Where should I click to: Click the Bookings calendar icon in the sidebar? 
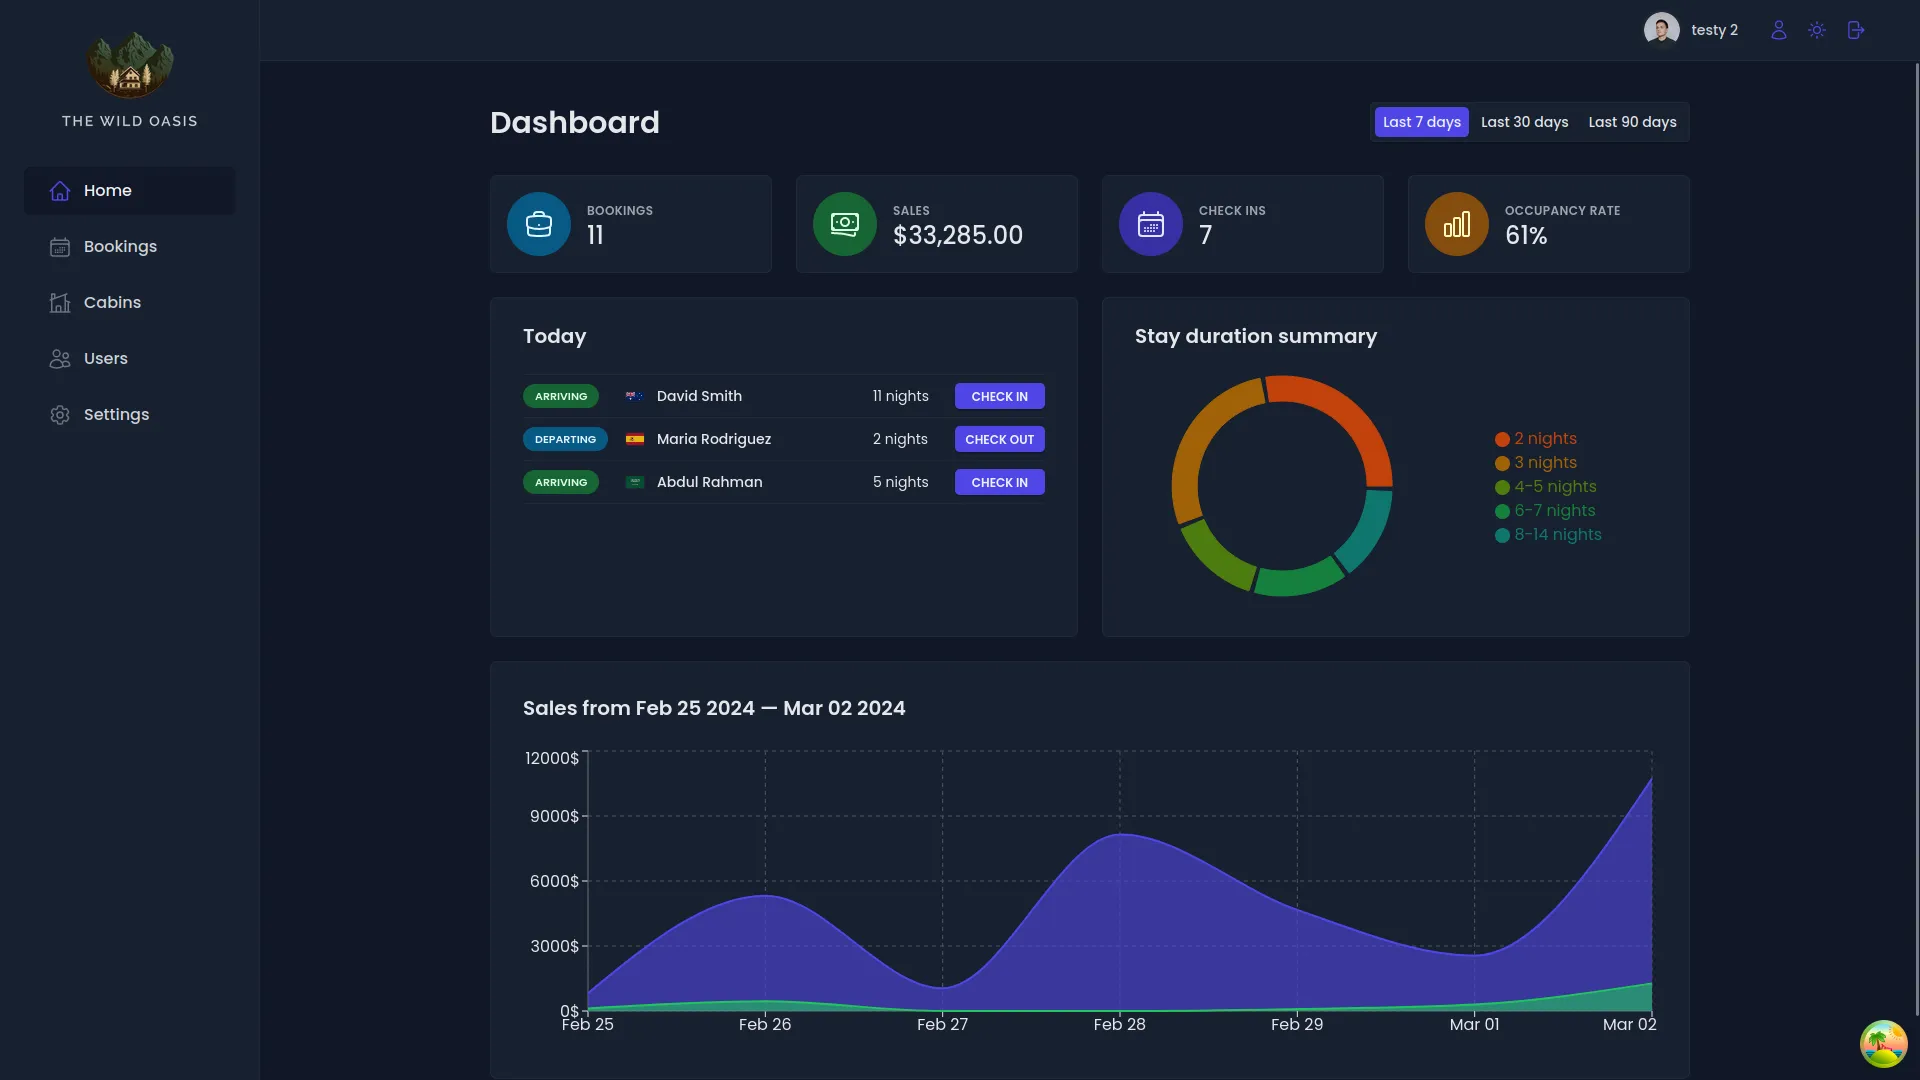60,247
